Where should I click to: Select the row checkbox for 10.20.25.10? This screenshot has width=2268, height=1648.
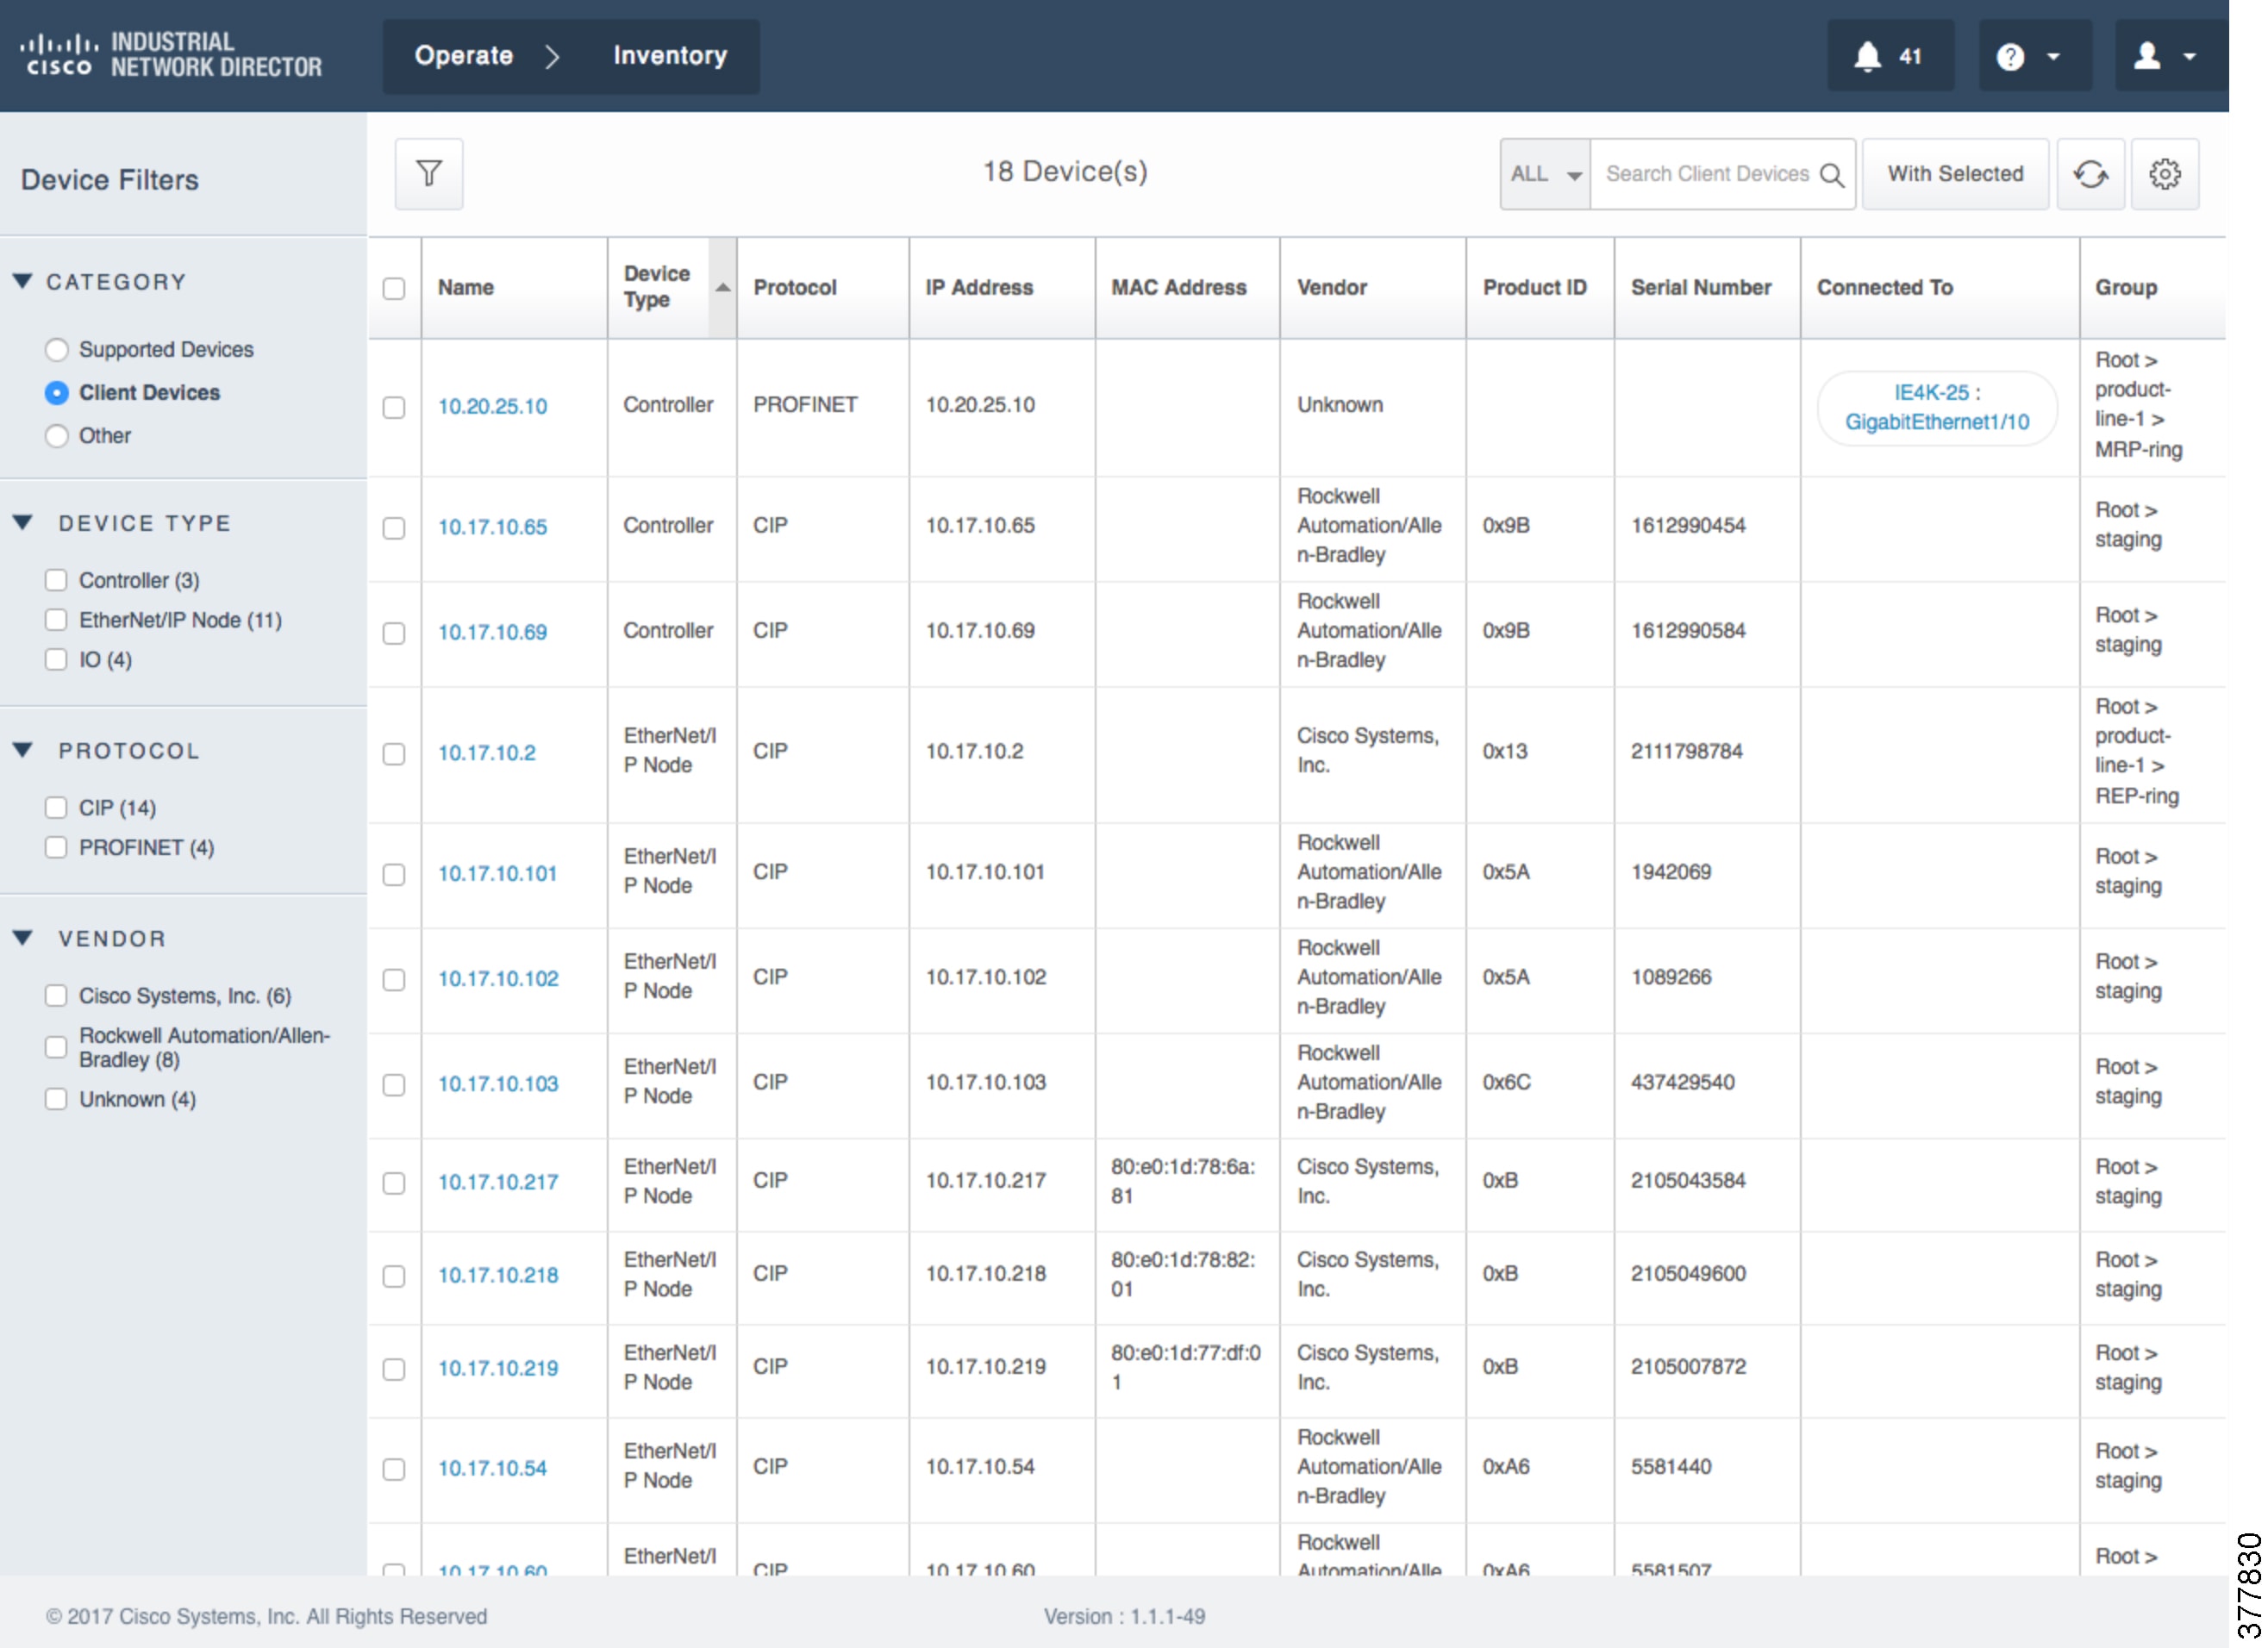tap(394, 408)
